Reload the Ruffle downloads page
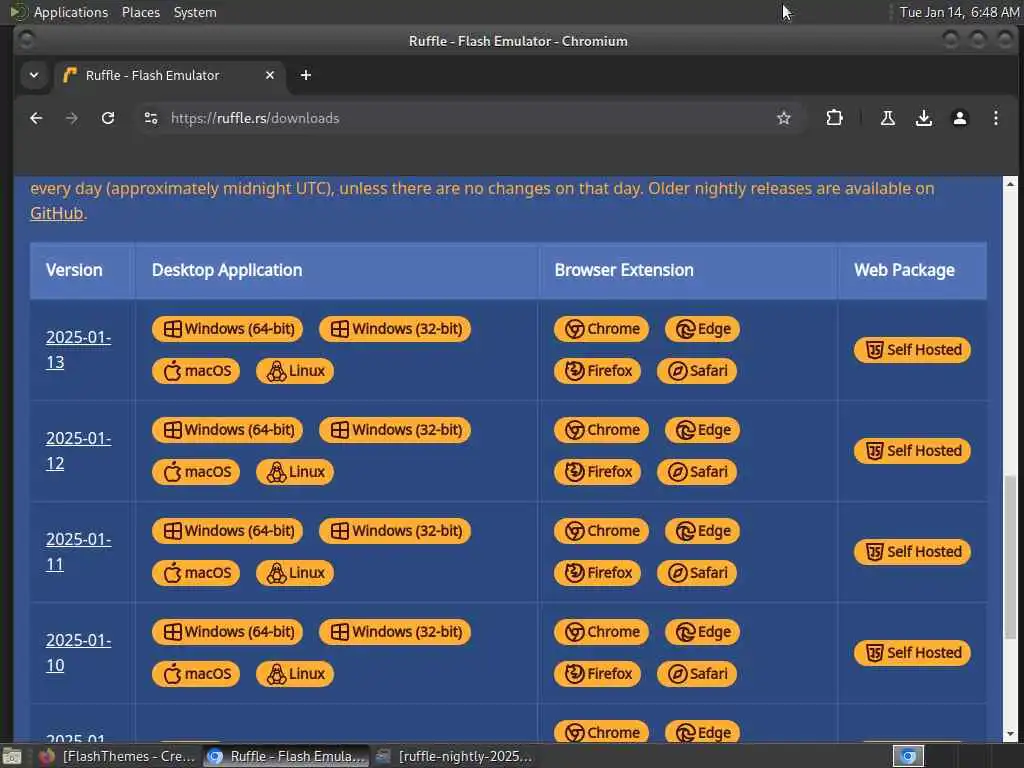Image resolution: width=1024 pixels, height=768 pixels. [108, 118]
